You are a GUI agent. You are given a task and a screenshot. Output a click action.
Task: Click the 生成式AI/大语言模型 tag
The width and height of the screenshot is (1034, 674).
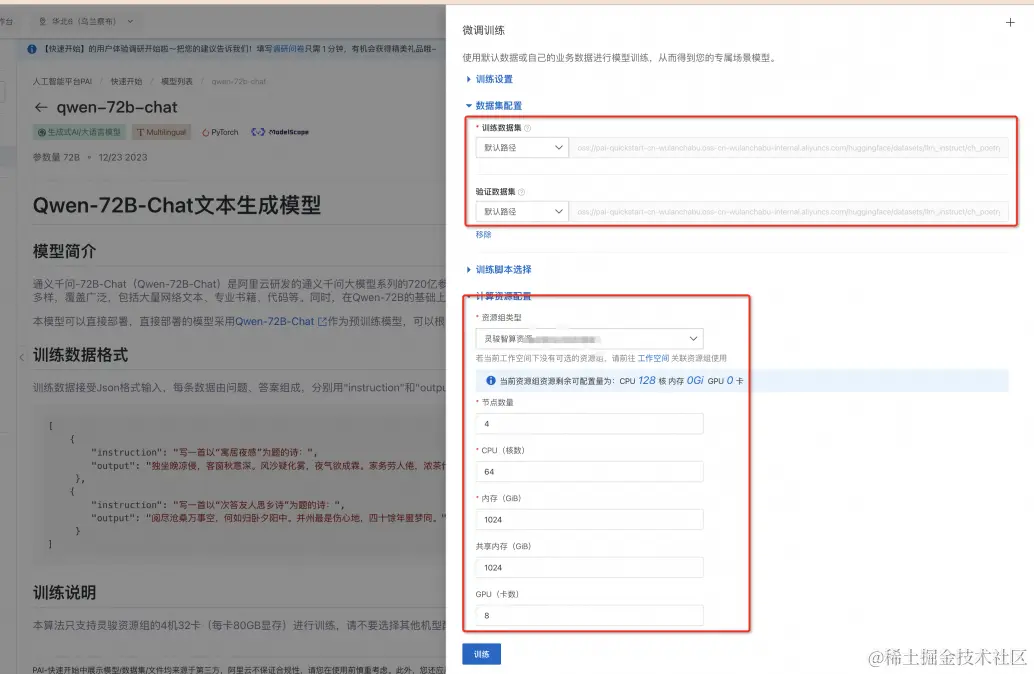point(79,132)
